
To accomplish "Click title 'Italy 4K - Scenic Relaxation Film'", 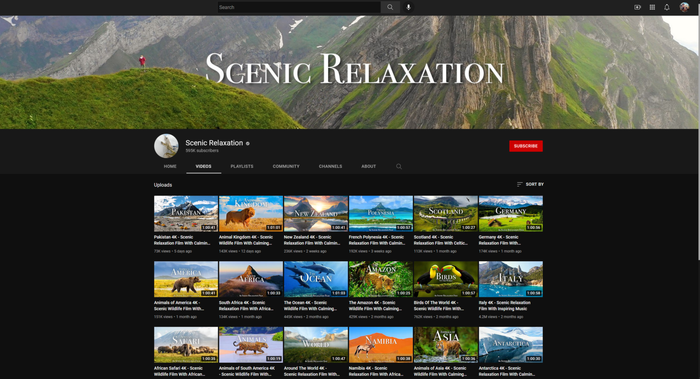I will 505,306.
